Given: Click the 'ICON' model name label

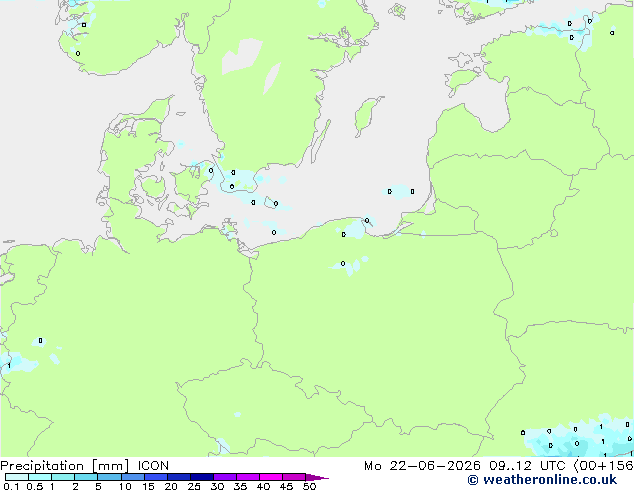Looking at the screenshot, I should [x=153, y=466].
